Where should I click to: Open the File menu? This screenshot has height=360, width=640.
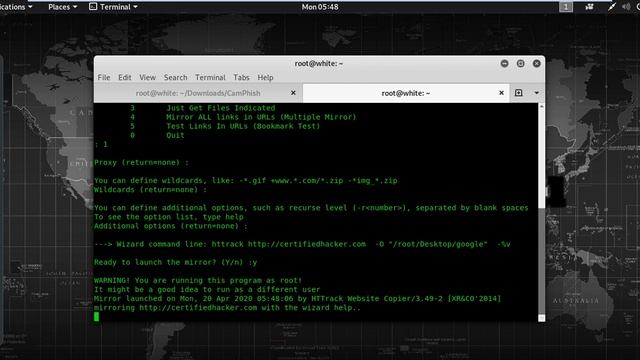point(104,78)
